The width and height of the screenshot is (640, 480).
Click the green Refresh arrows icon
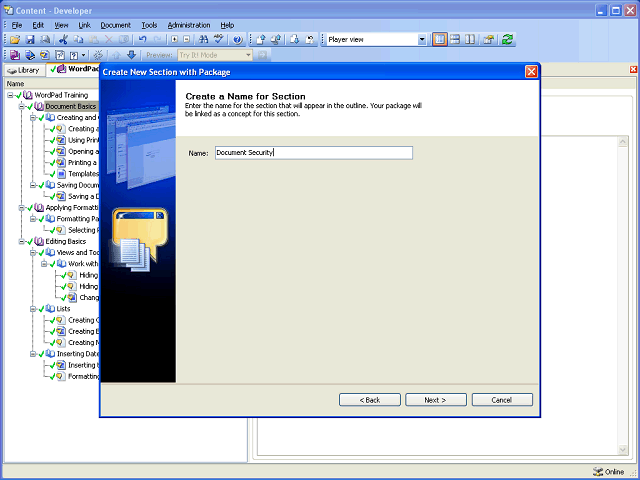[507, 40]
